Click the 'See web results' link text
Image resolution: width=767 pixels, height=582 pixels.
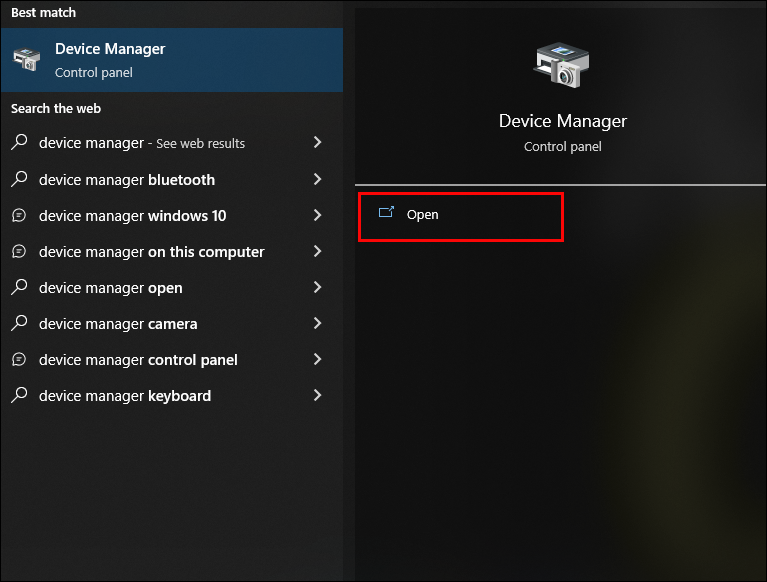pyautogui.click(x=200, y=144)
